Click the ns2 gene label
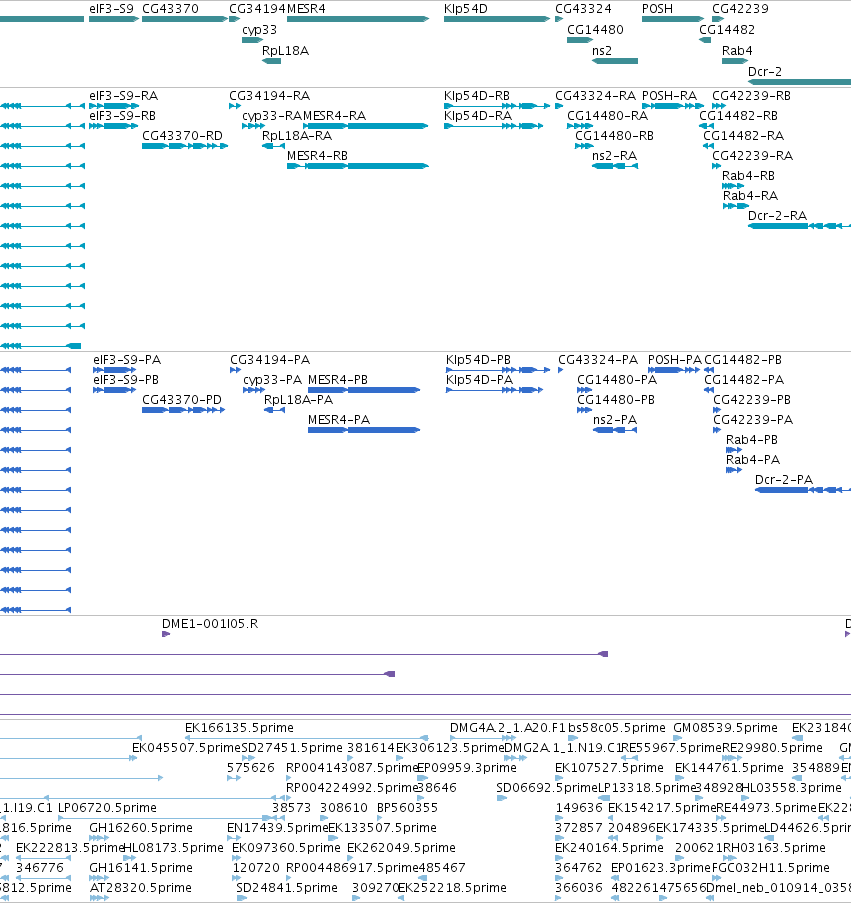Screen dimensions: 851x903 click(602, 51)
